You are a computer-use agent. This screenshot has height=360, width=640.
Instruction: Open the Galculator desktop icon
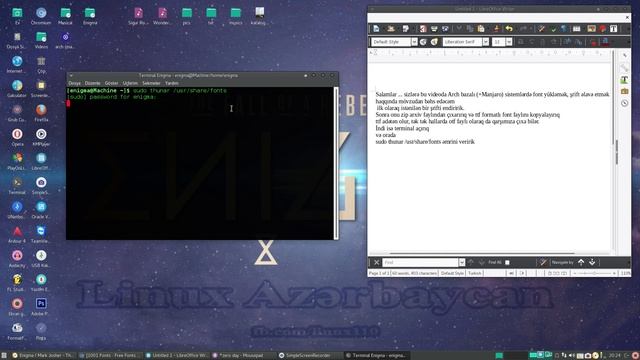(x=17, y=89)
